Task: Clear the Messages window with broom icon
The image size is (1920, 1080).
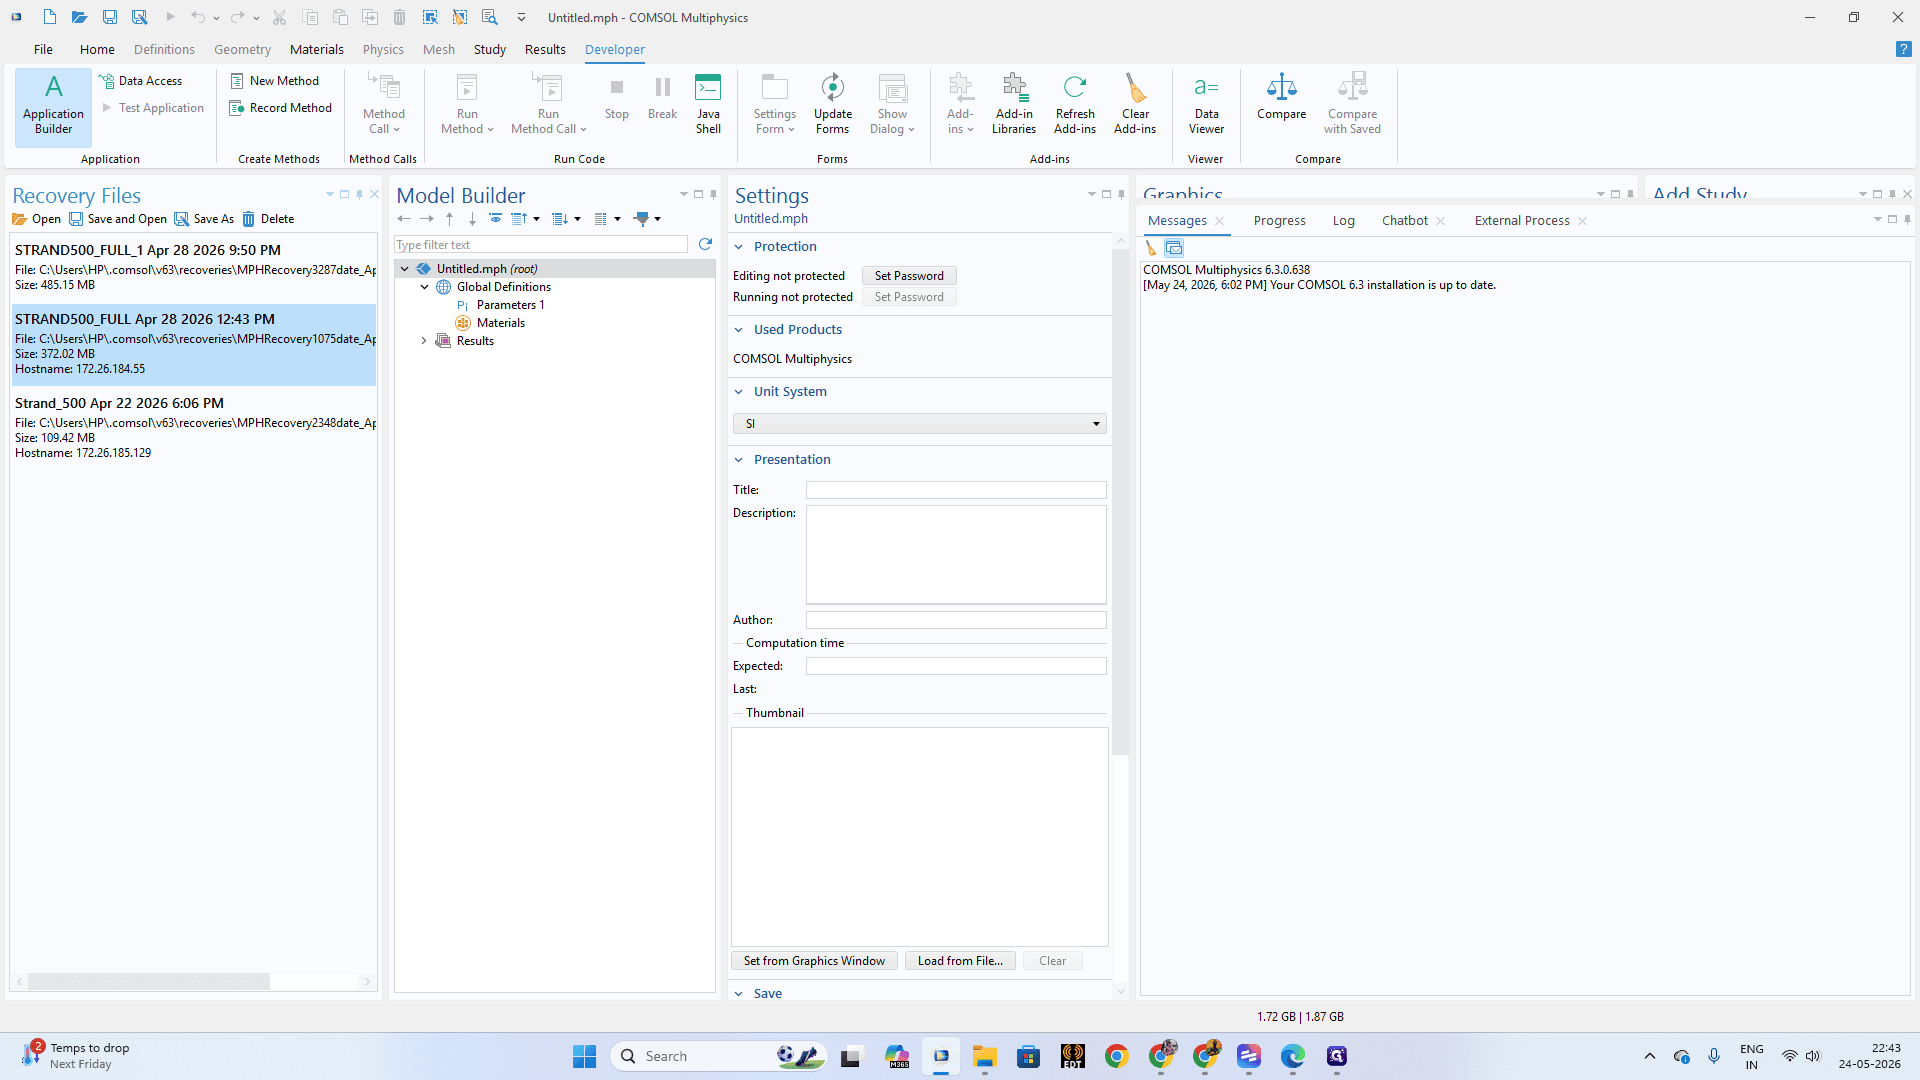Action: click(1151, 248)
